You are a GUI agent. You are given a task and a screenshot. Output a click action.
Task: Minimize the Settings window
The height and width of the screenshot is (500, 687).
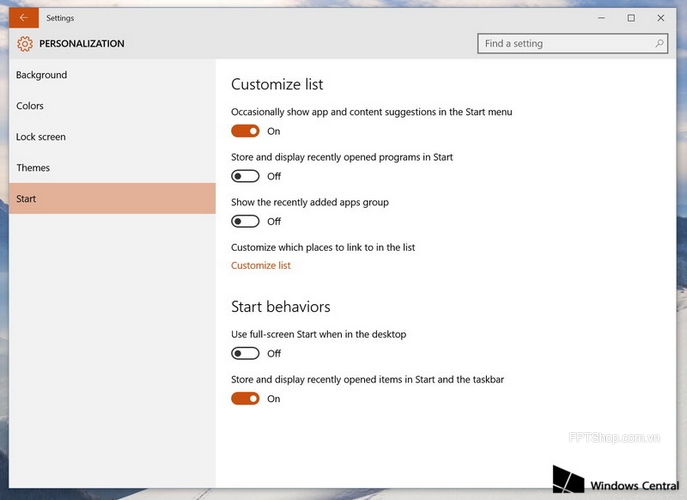602,18
